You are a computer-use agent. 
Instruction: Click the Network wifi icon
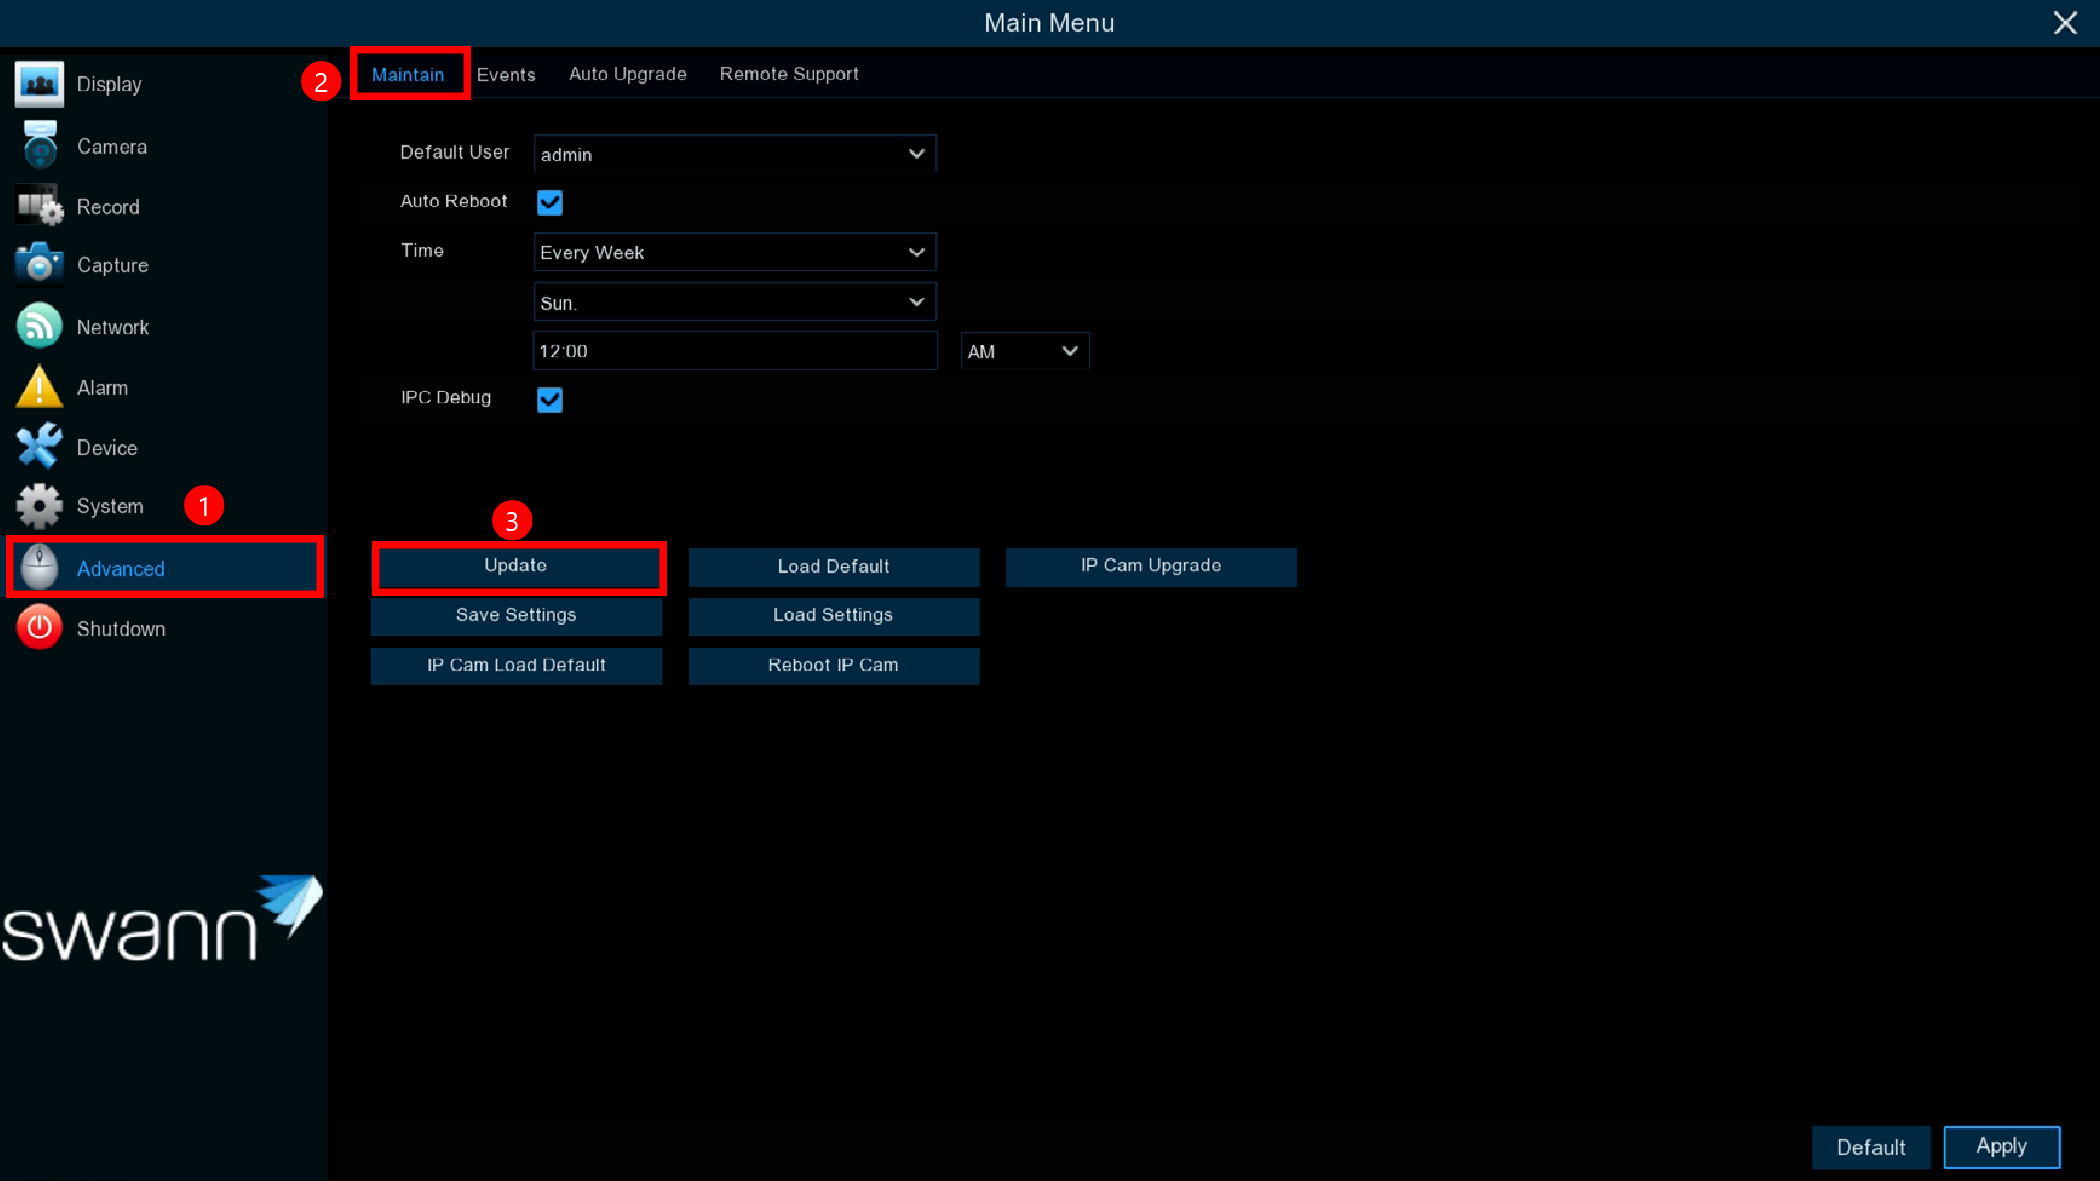click(x=39, y=327)
